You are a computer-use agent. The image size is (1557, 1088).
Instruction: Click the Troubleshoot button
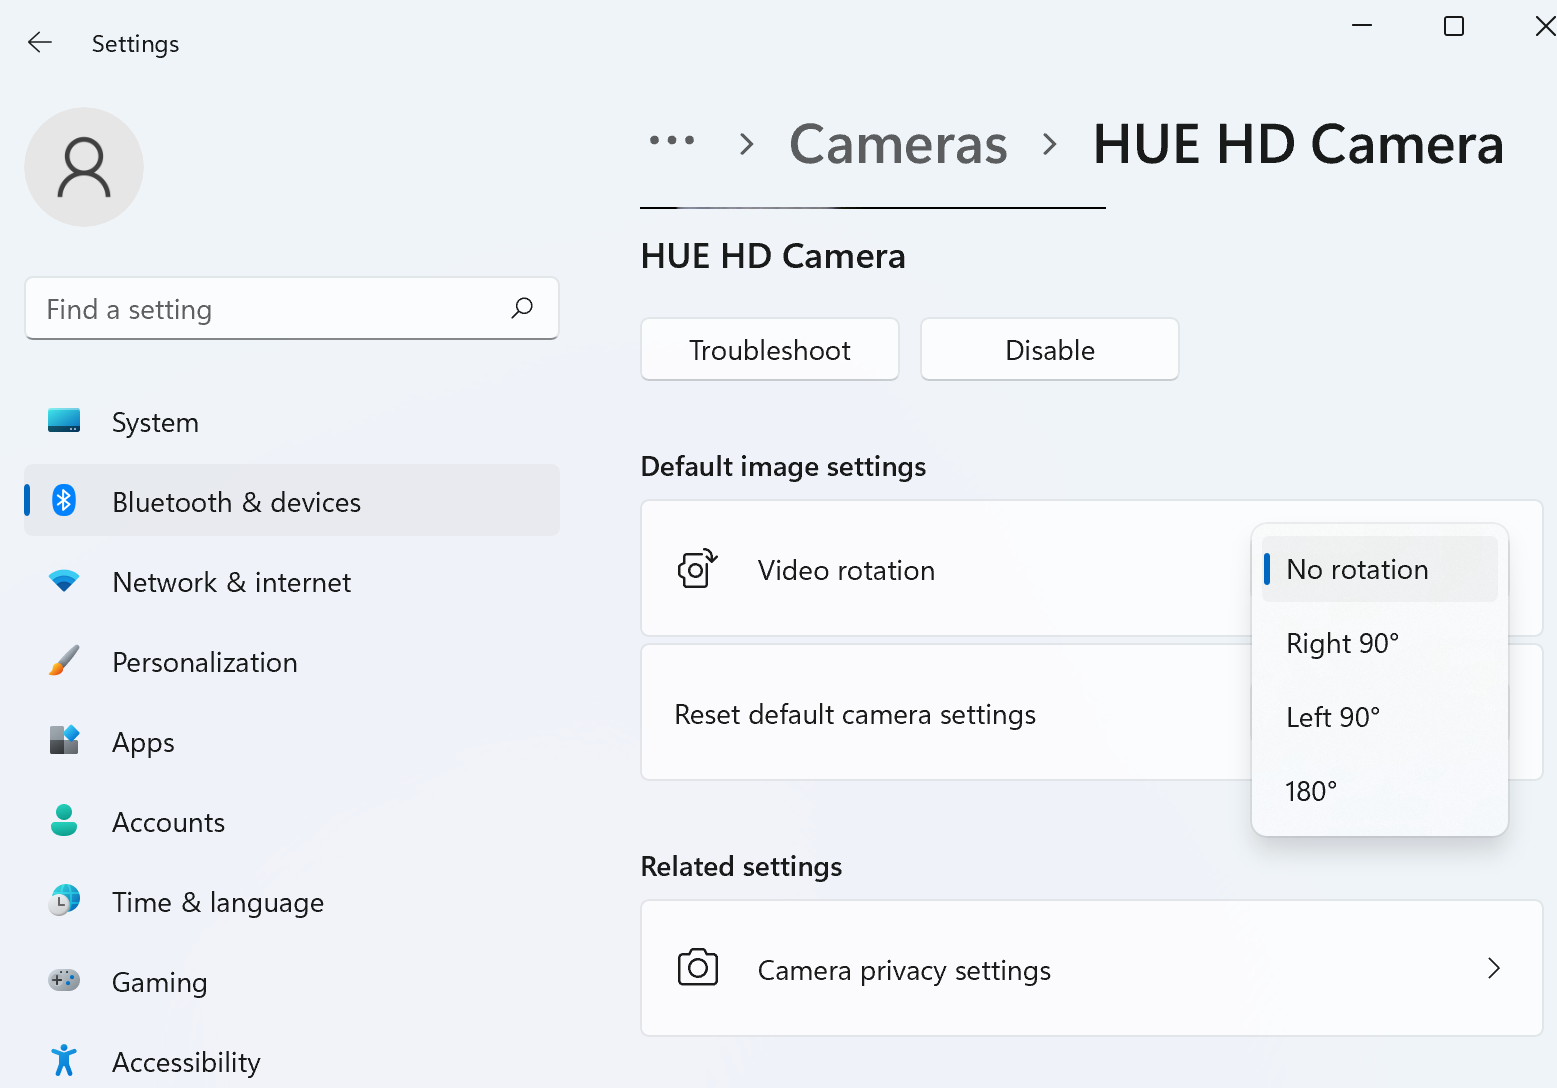770,349
